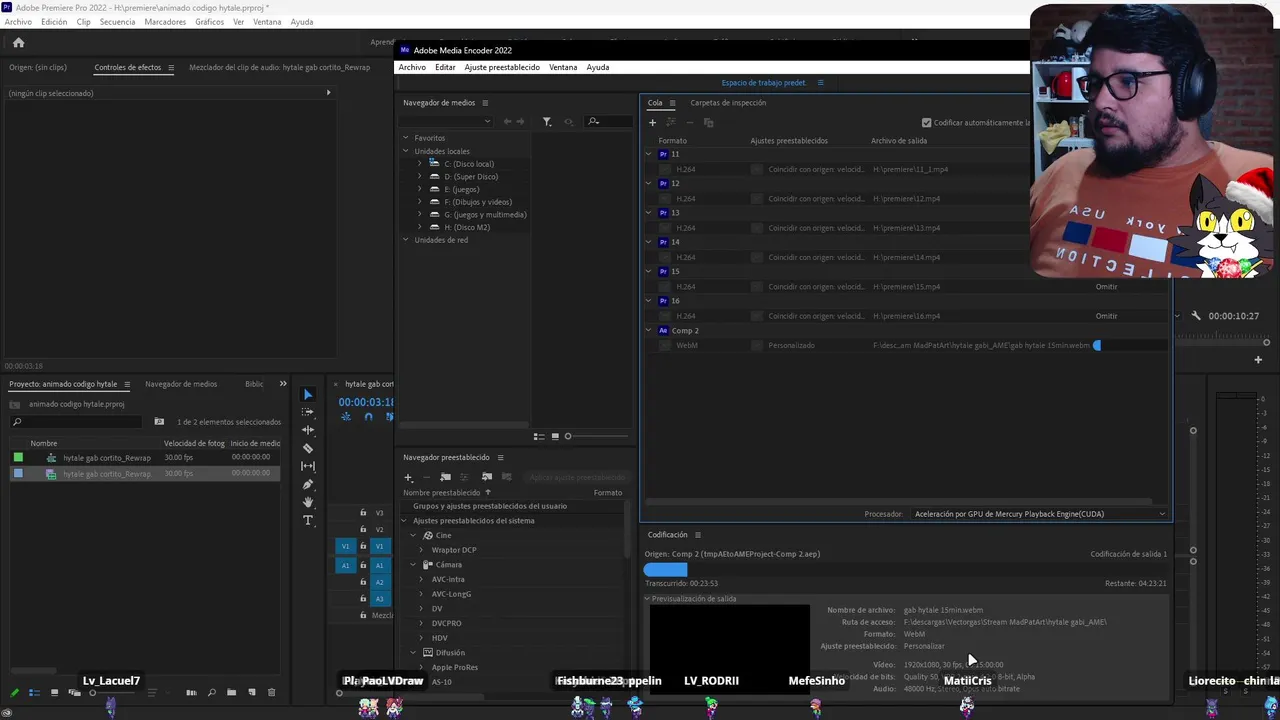Click the timeline timecode 00:00:03:18
Screen dimensions: 1280x720
pos(366,402)
